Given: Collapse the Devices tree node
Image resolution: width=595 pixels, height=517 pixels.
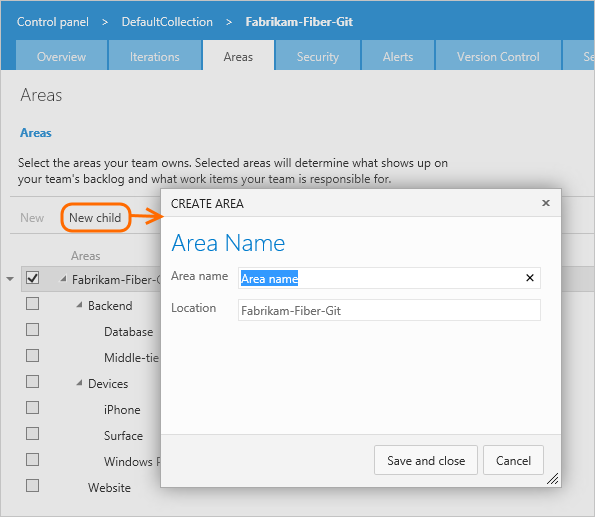Looking at the screenshot, I should (x=79, y=383).
